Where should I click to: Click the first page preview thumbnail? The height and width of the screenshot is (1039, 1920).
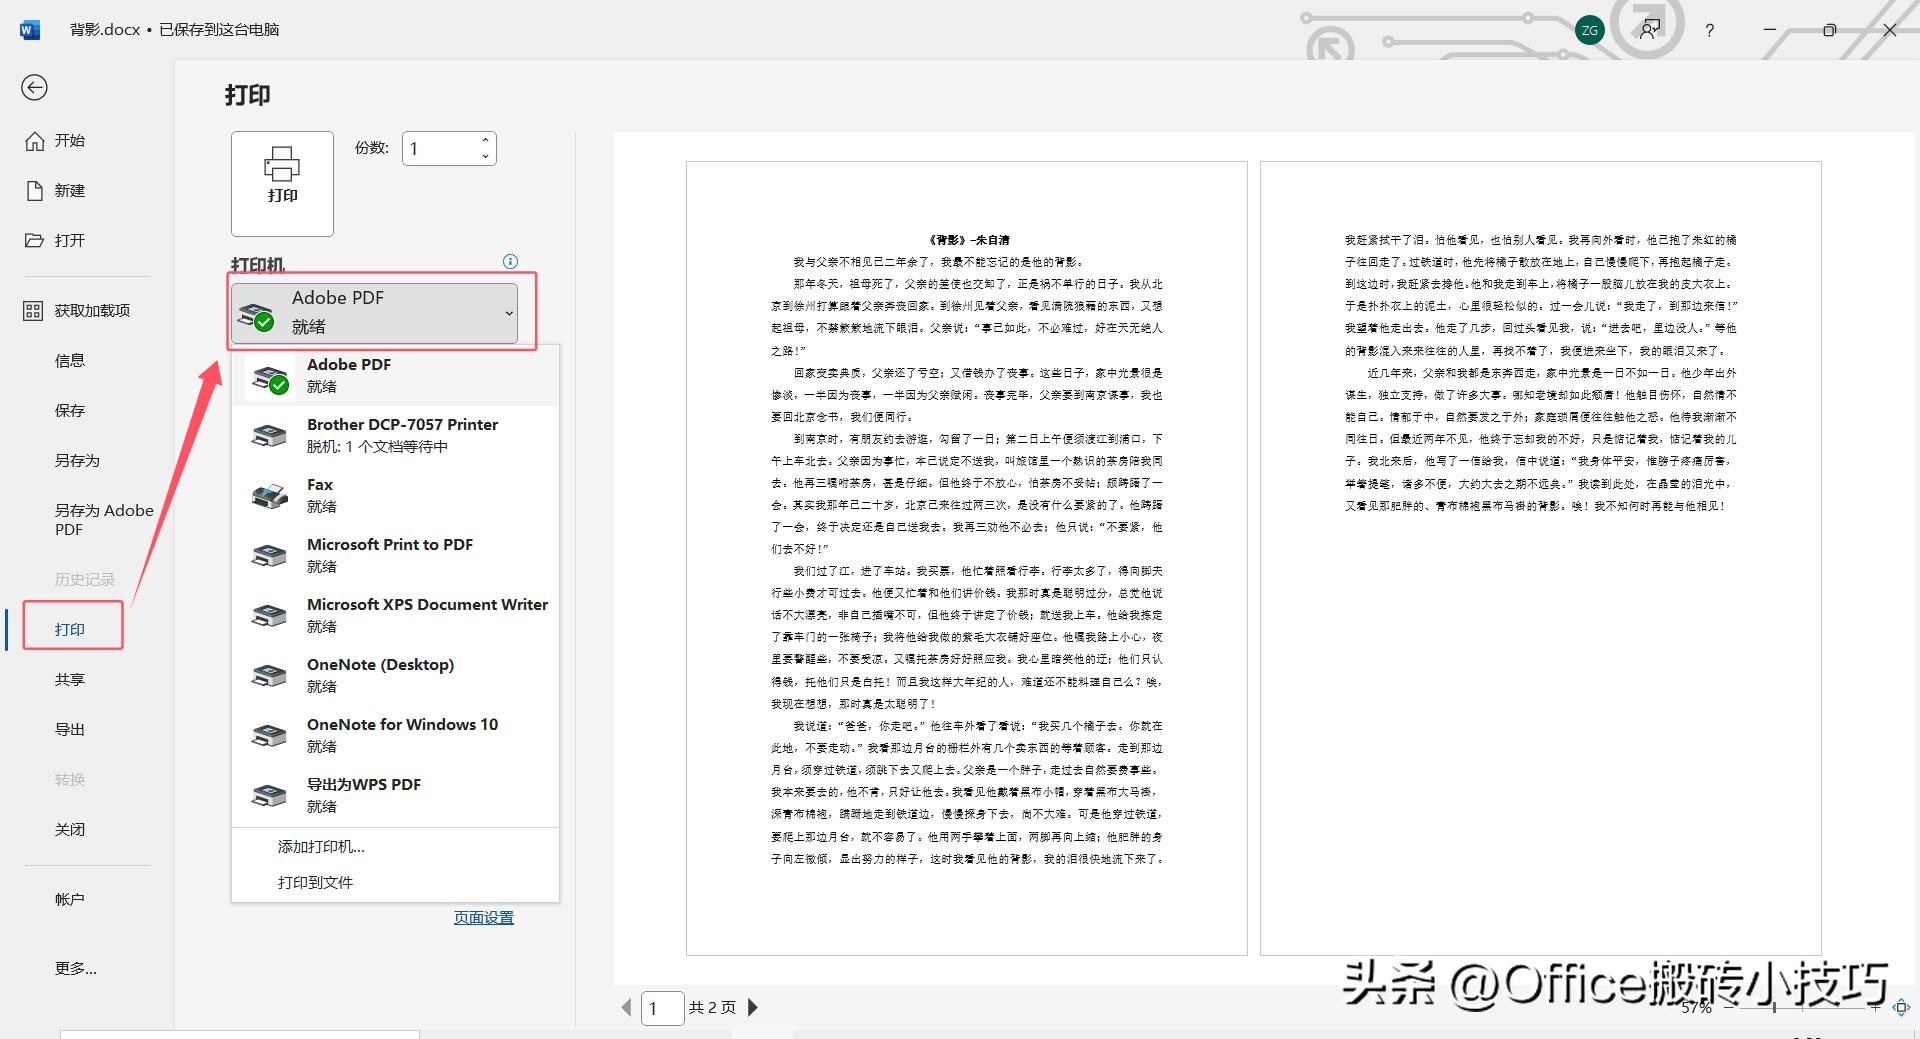pos(967,558)
